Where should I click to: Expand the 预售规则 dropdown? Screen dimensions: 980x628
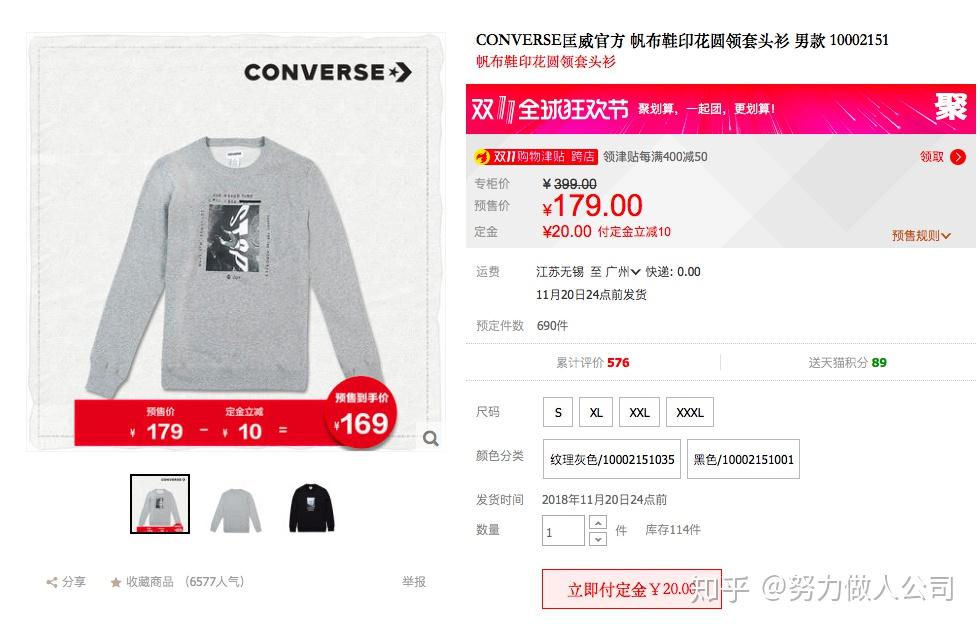[921, 236]
